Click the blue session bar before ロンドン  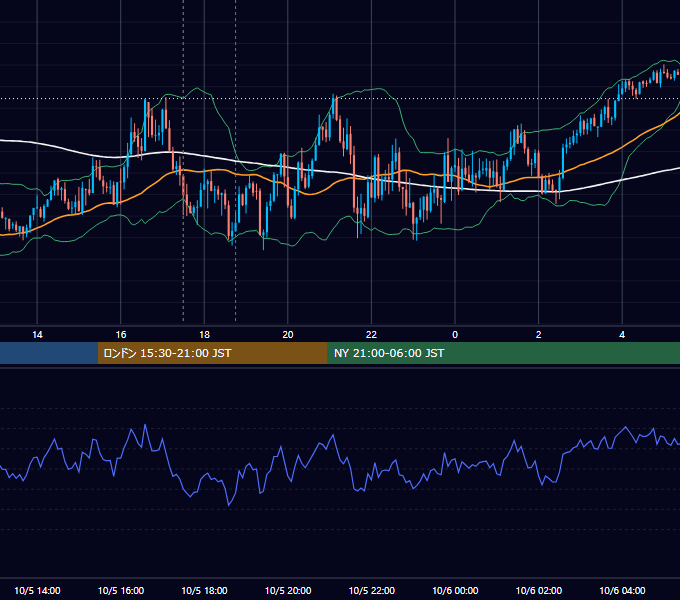pyautogui.click(x=49, y=353)
